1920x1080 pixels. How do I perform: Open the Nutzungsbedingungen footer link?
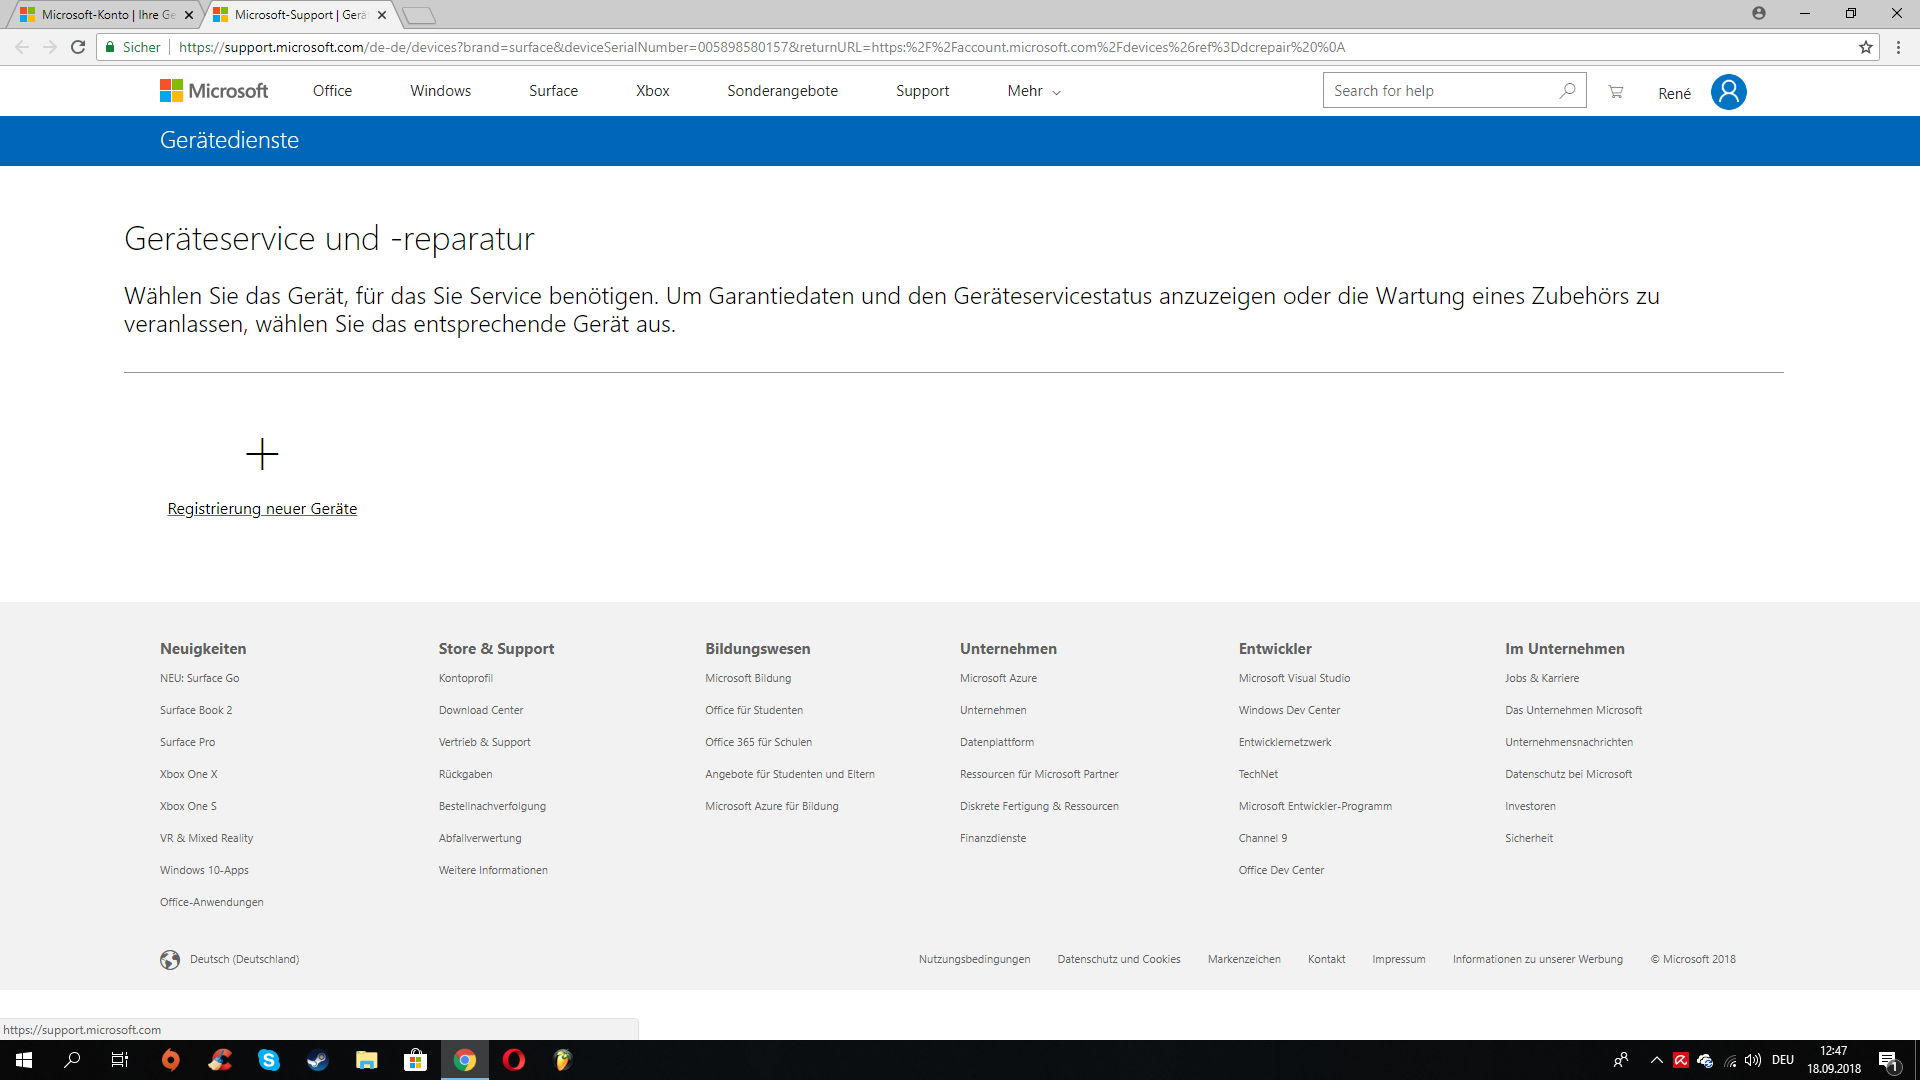pyautogui.click(x=974, y=959)
